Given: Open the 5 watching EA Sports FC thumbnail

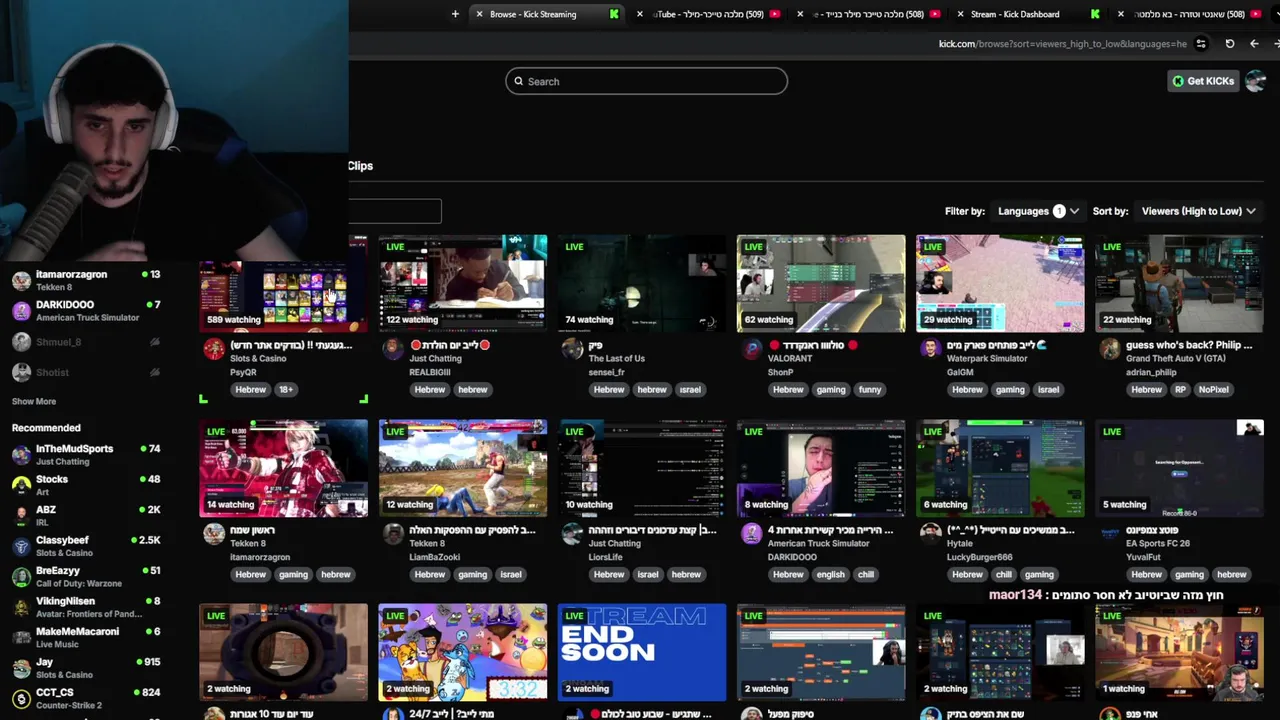Looking at the screenshot, I should coord(1179,468).
